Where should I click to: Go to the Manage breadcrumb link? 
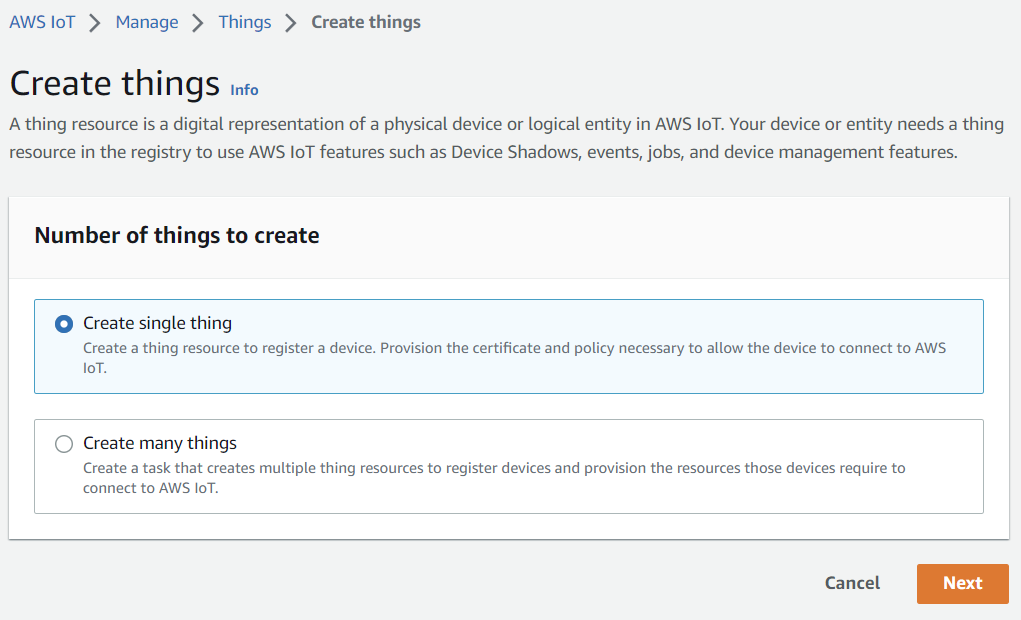(147, 22)
